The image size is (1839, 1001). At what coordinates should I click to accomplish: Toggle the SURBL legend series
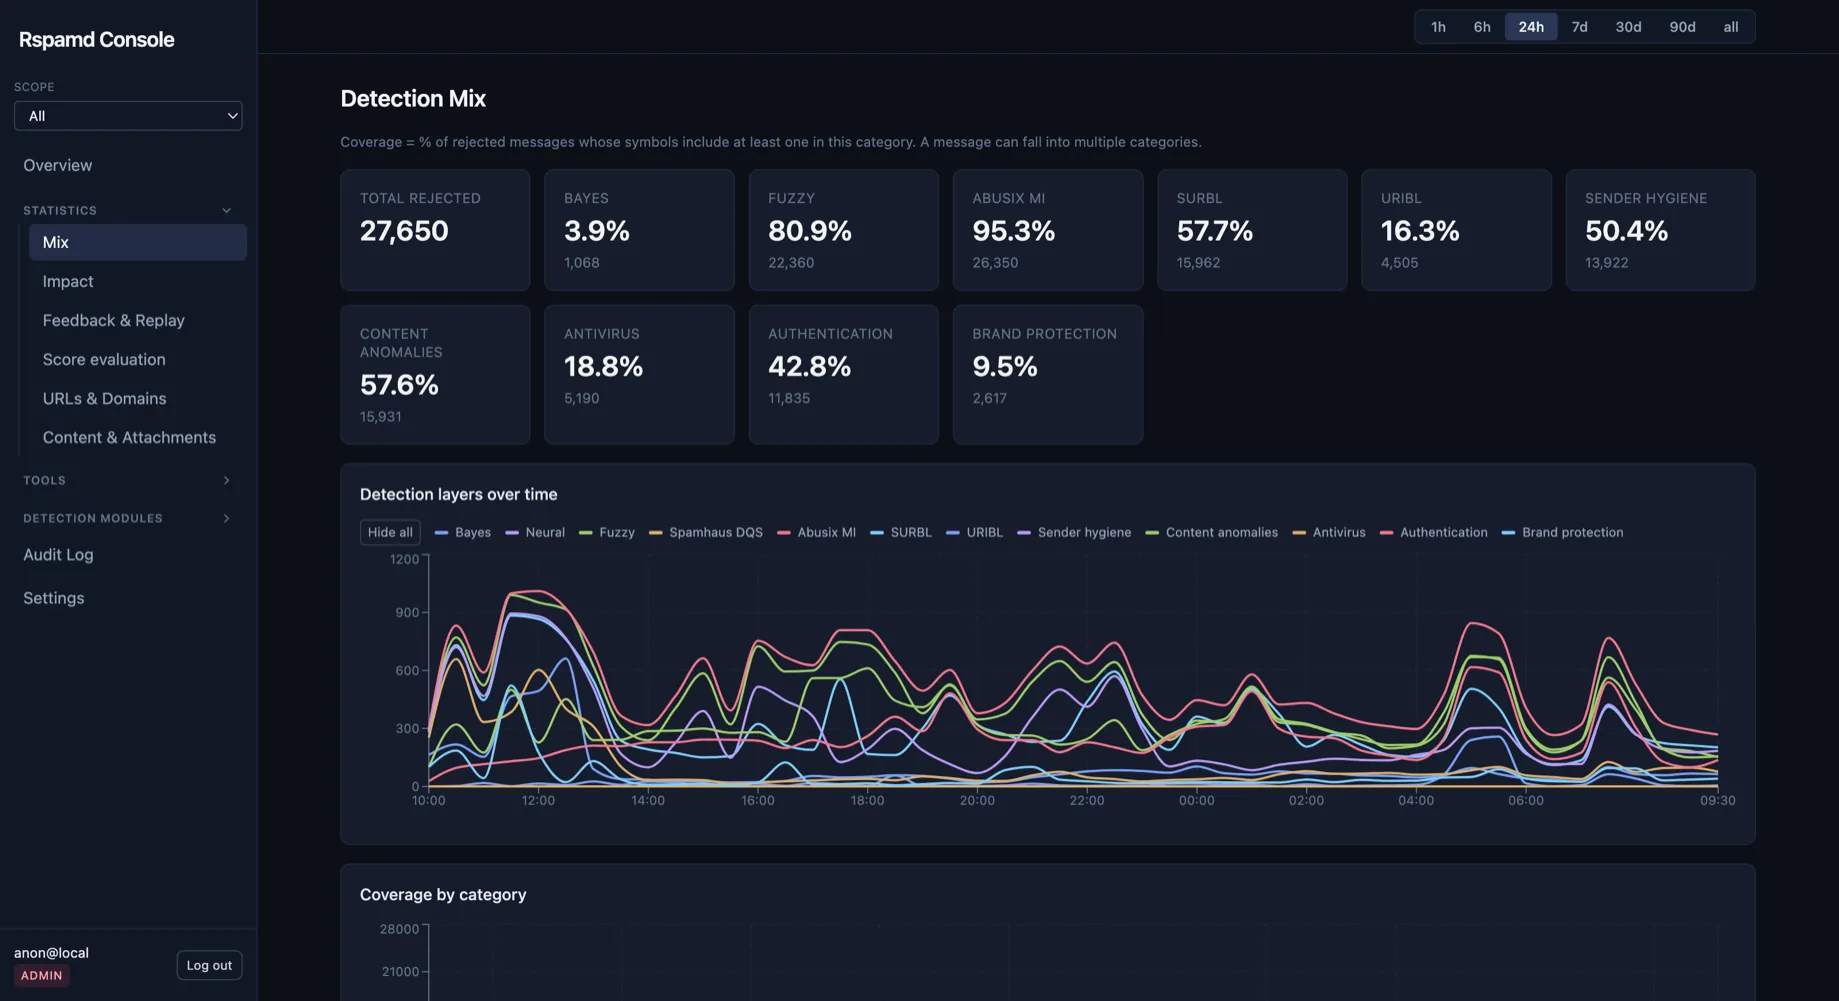click(901, 533)
